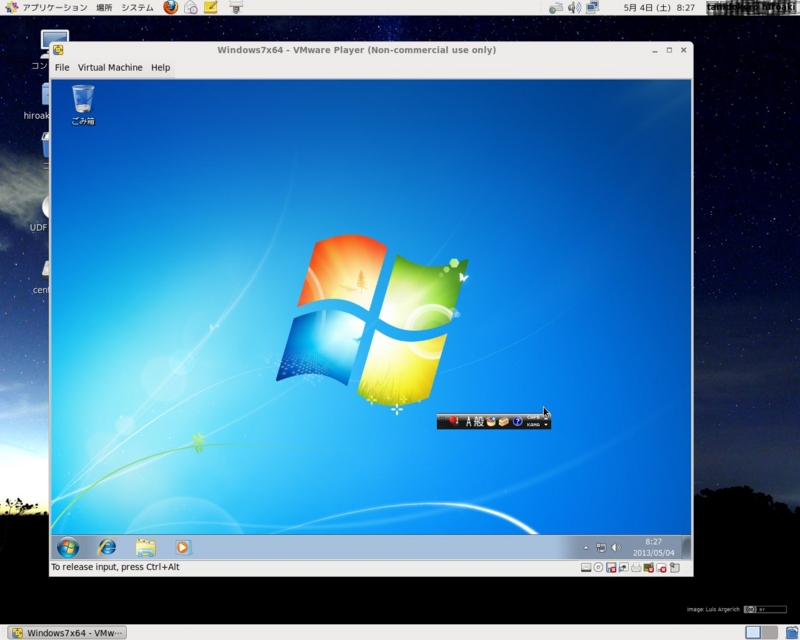Image resolution: width=800 pixels, height=640 pixels.
Task: Select the ごみ箱 recycle bin icon
Action: click(x=83, y=105)
